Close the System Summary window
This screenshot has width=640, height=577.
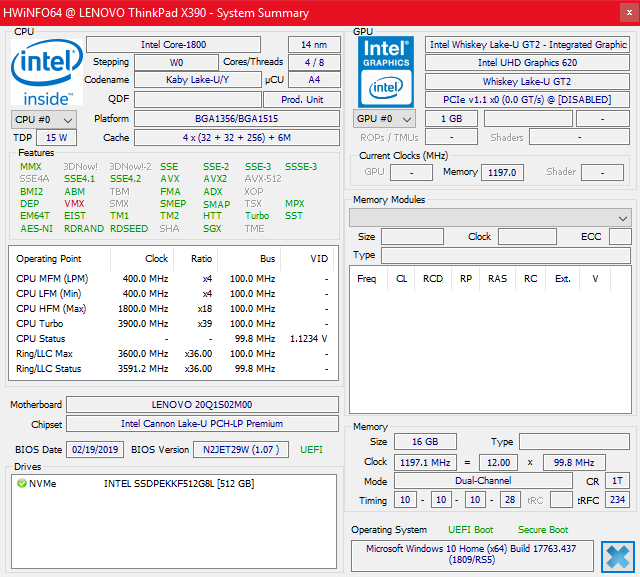[x=629, y=13]
